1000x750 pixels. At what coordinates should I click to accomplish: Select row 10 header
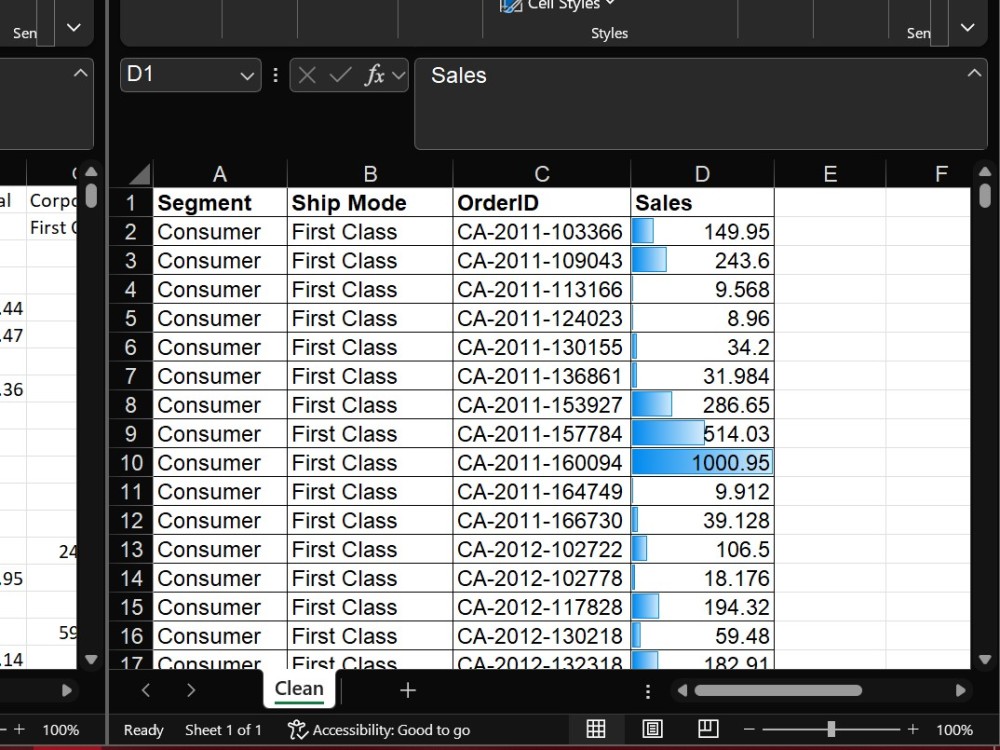pos(131,462)
